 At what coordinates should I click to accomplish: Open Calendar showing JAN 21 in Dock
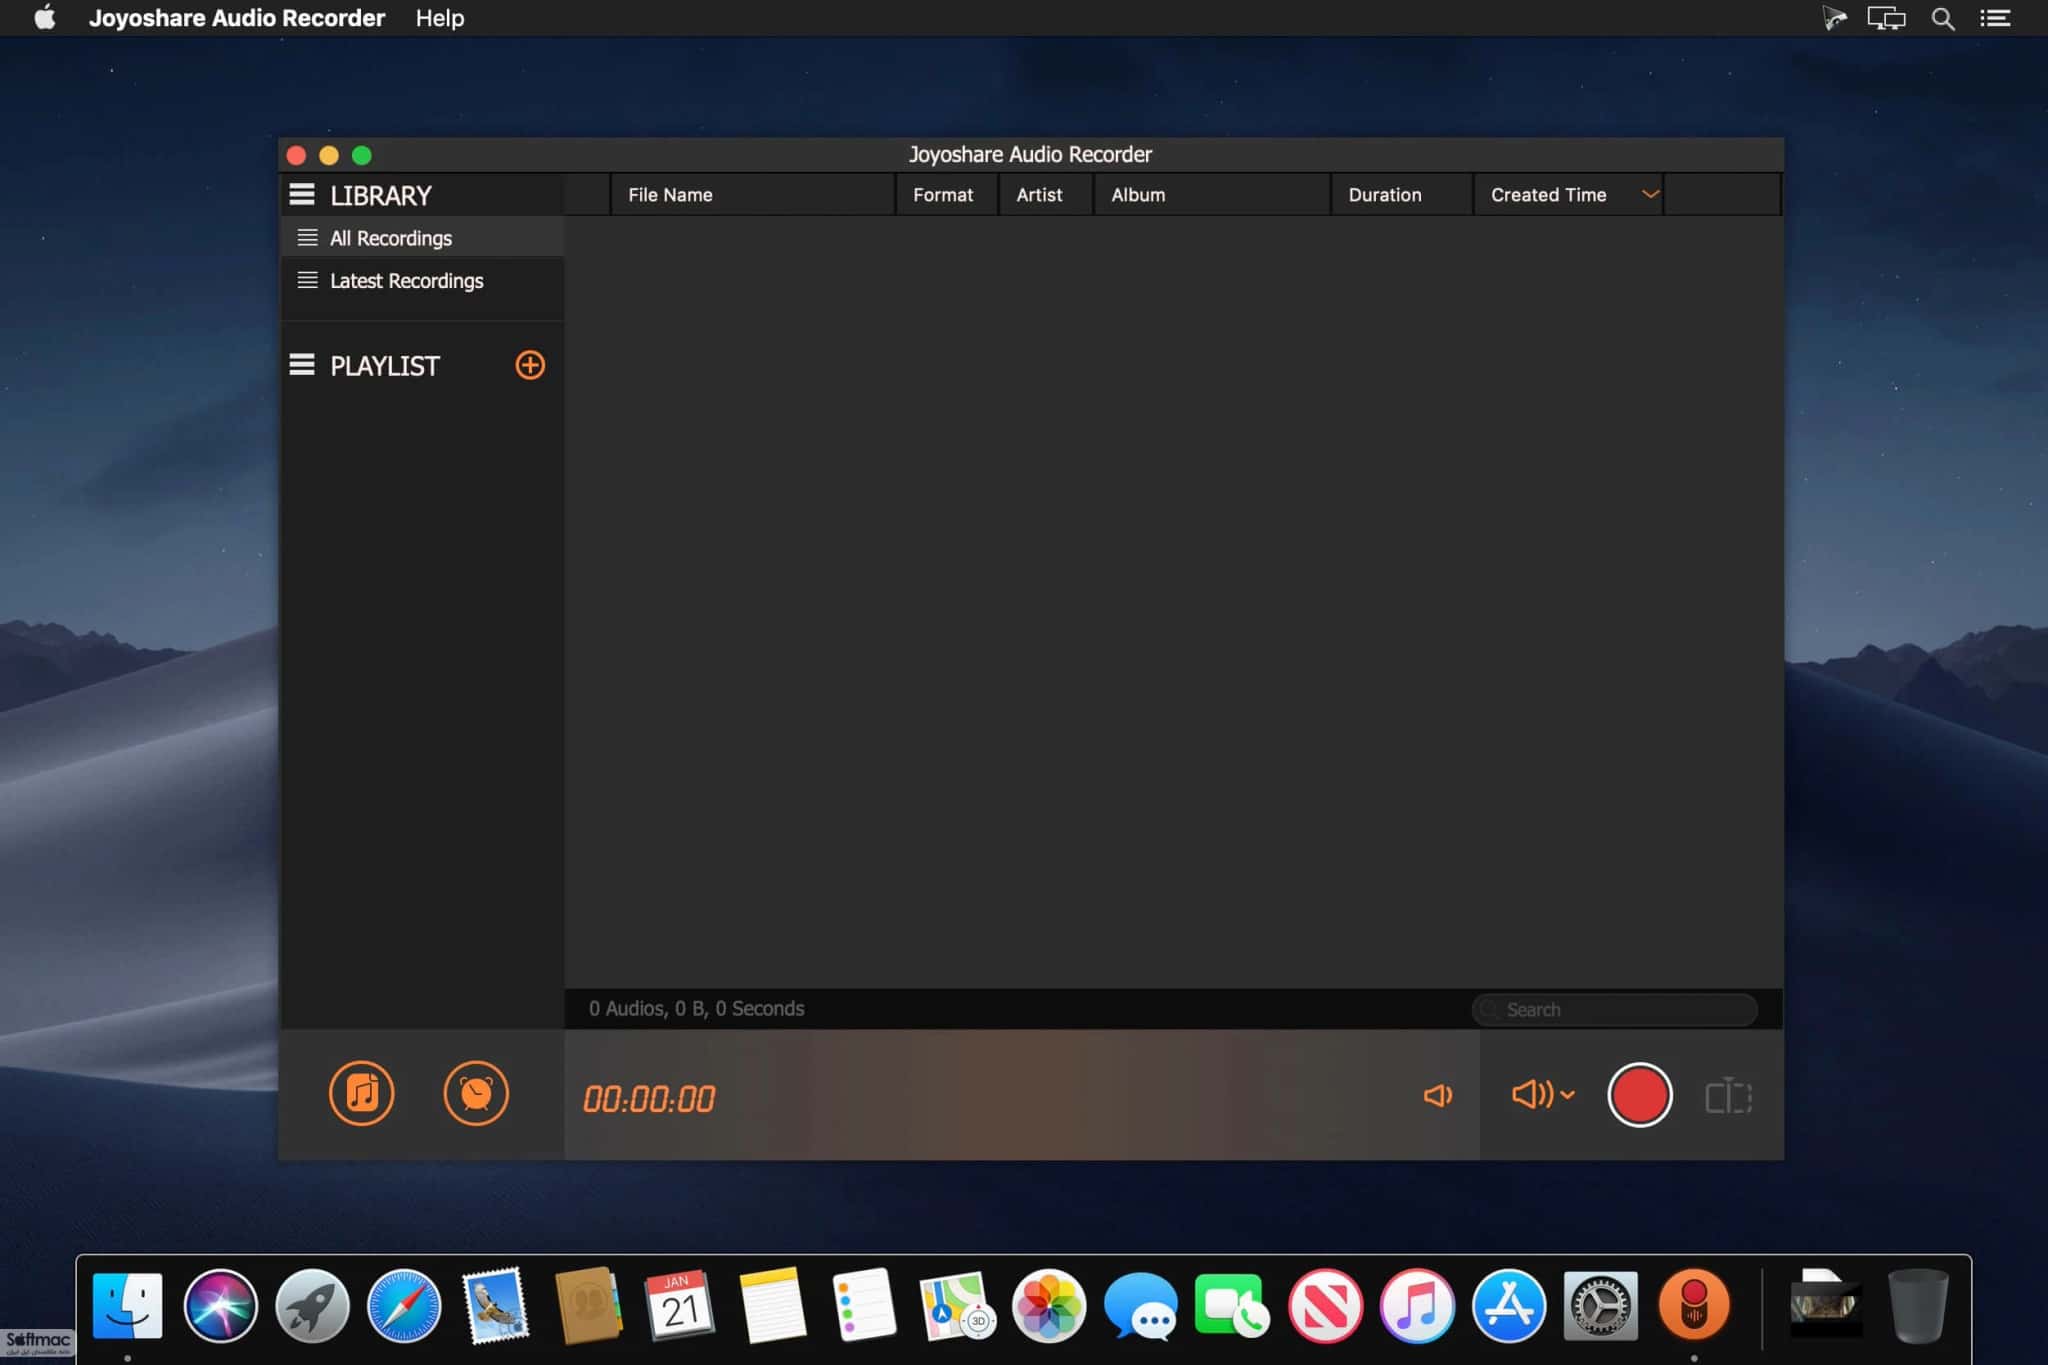click(x=680, y=1305)
